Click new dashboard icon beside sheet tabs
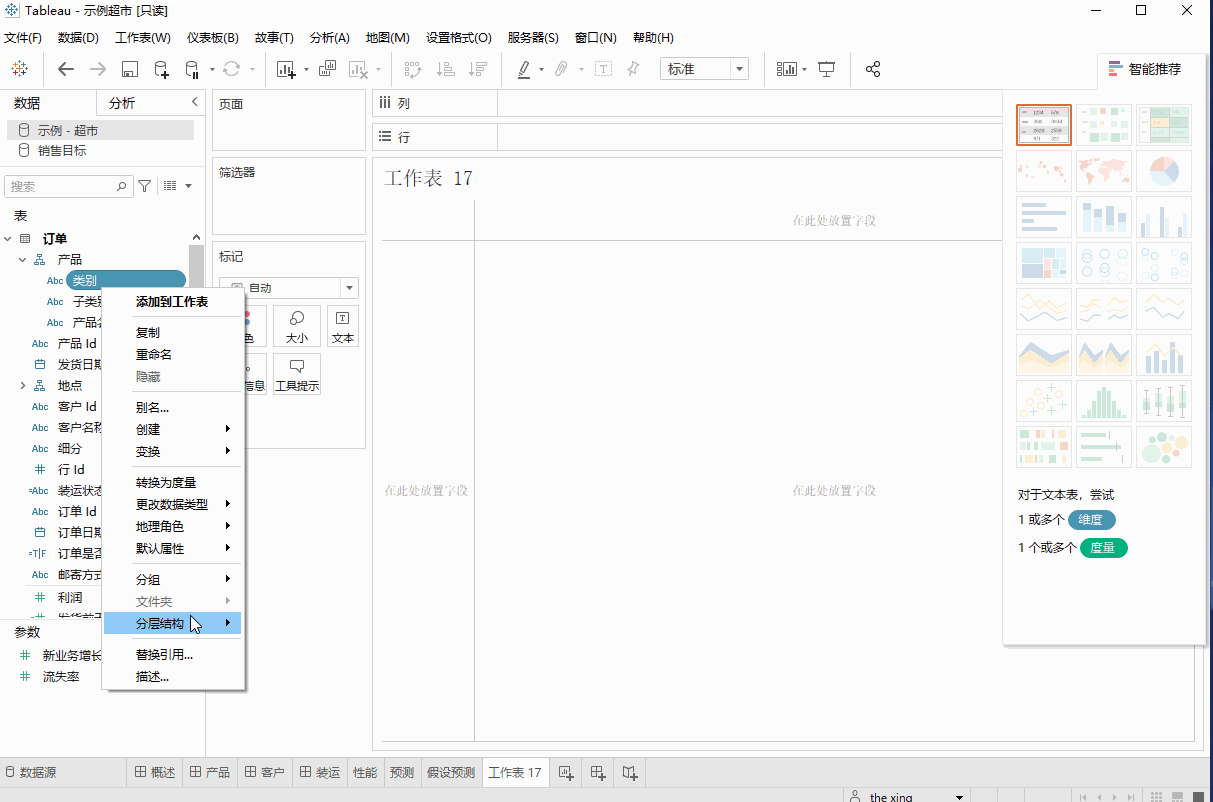Viewport: 1213px width, 802px height. pos(598,772)
